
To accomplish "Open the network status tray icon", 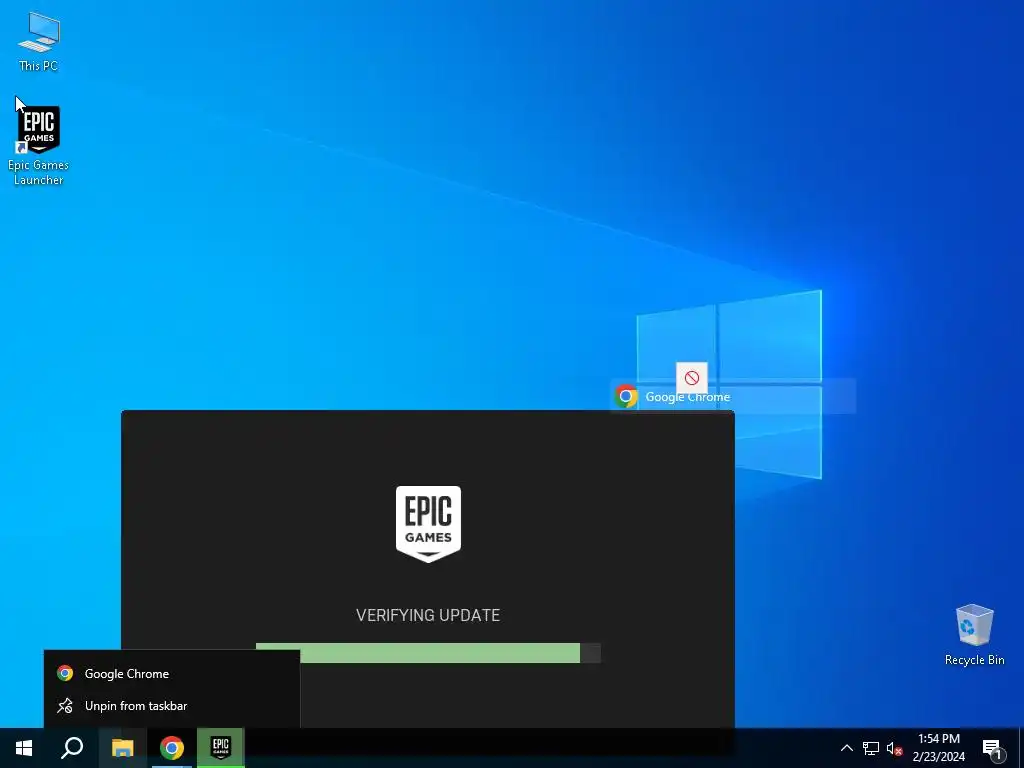I will click(871, 748).
